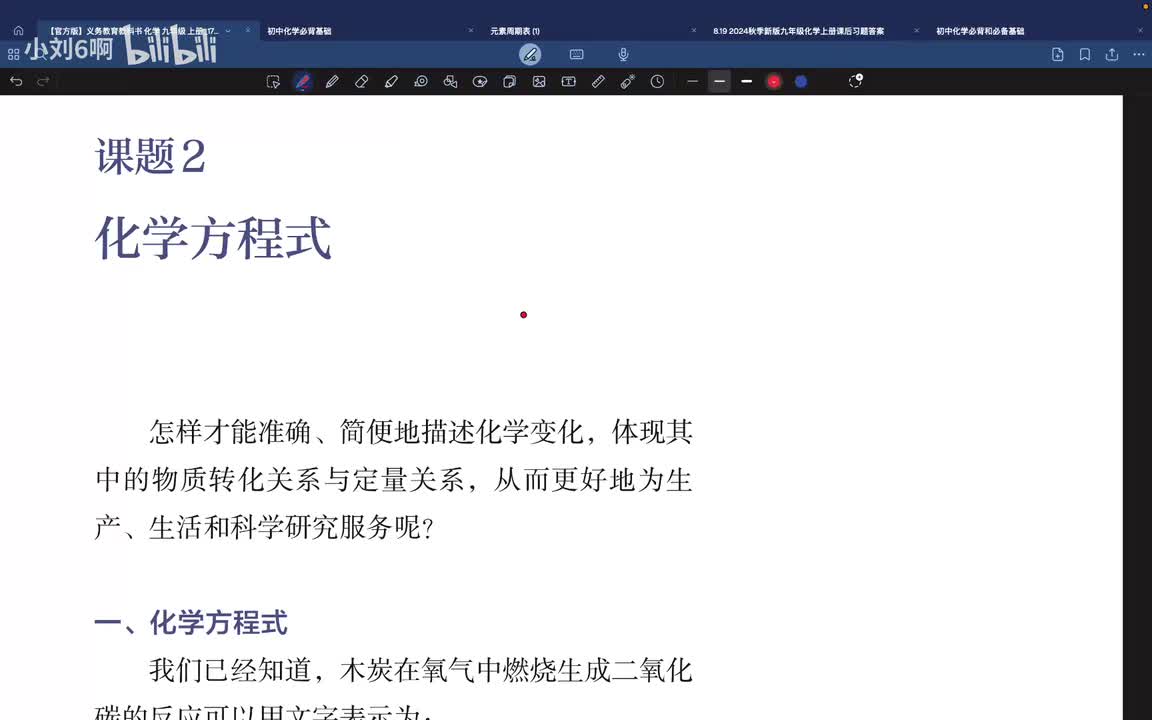Open the stickers and elements tool
This screenshot has height=720, width=1152.
click(x=480, y=82)
